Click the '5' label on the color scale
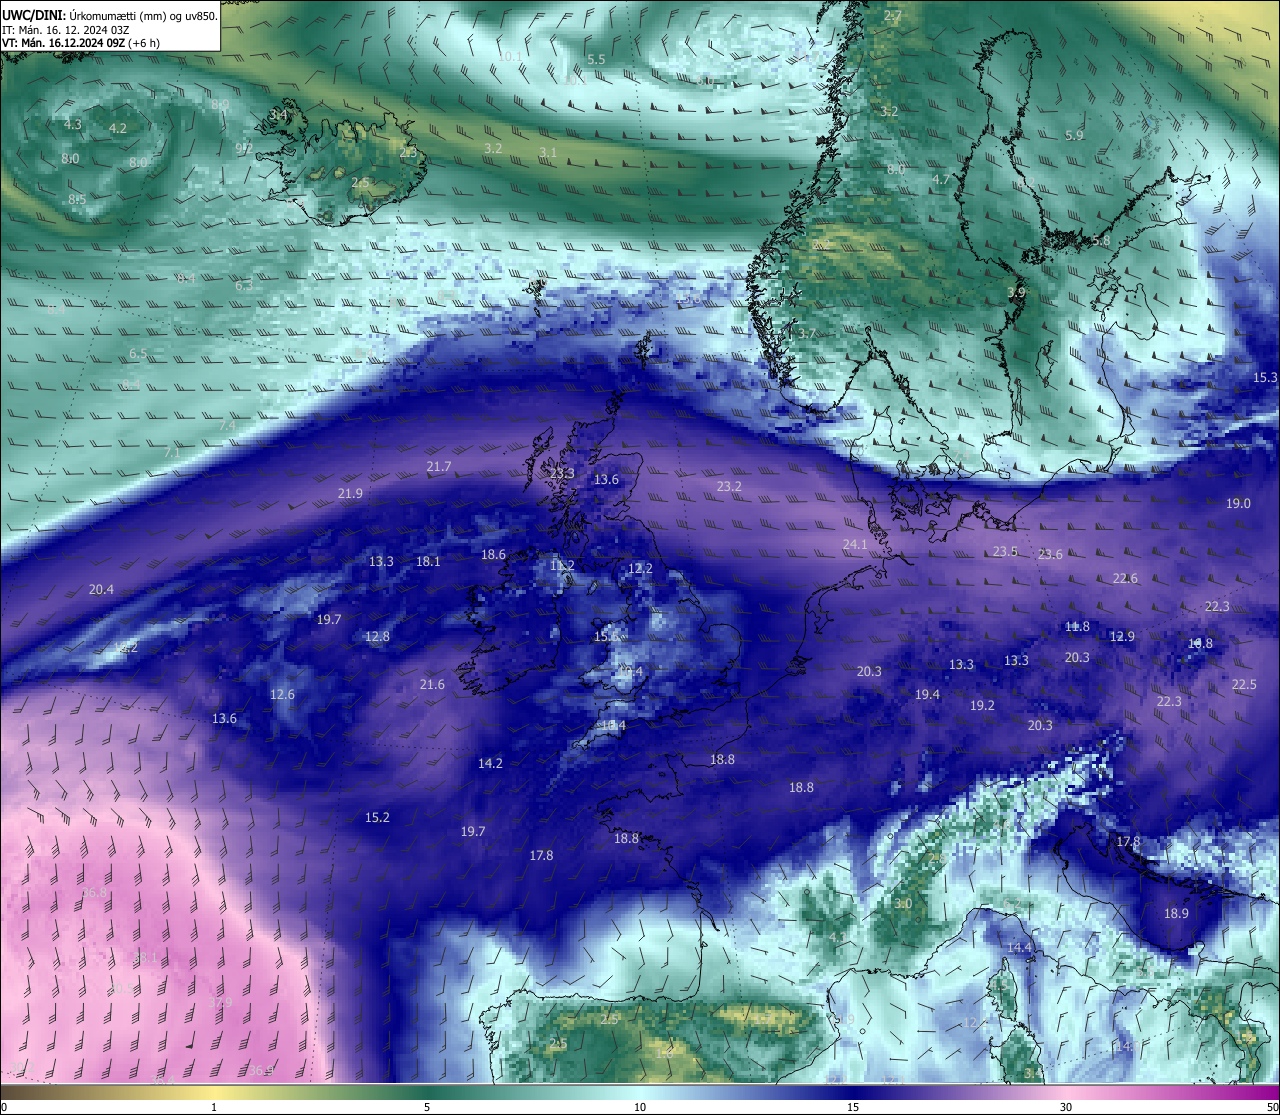This screenshot has width=1280, height=1115. (427, 1107)
